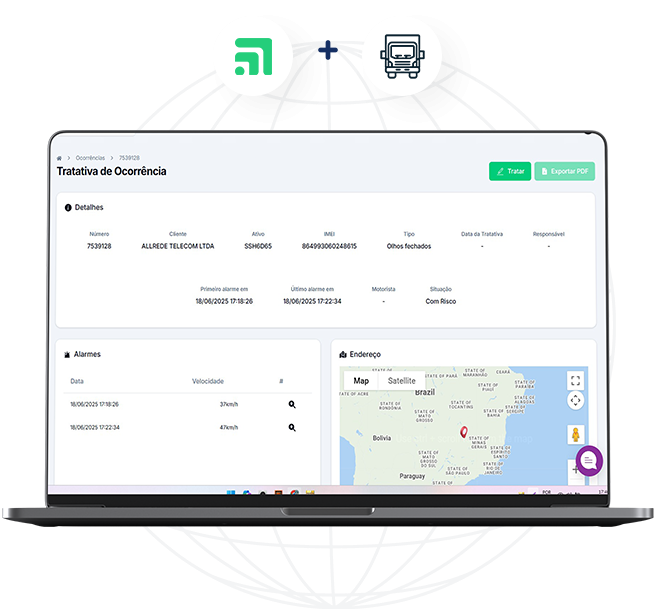The height and width of the screenshot is (610, 655).
Task: Click the map camera pan control
Action: (x=575, y=400)
